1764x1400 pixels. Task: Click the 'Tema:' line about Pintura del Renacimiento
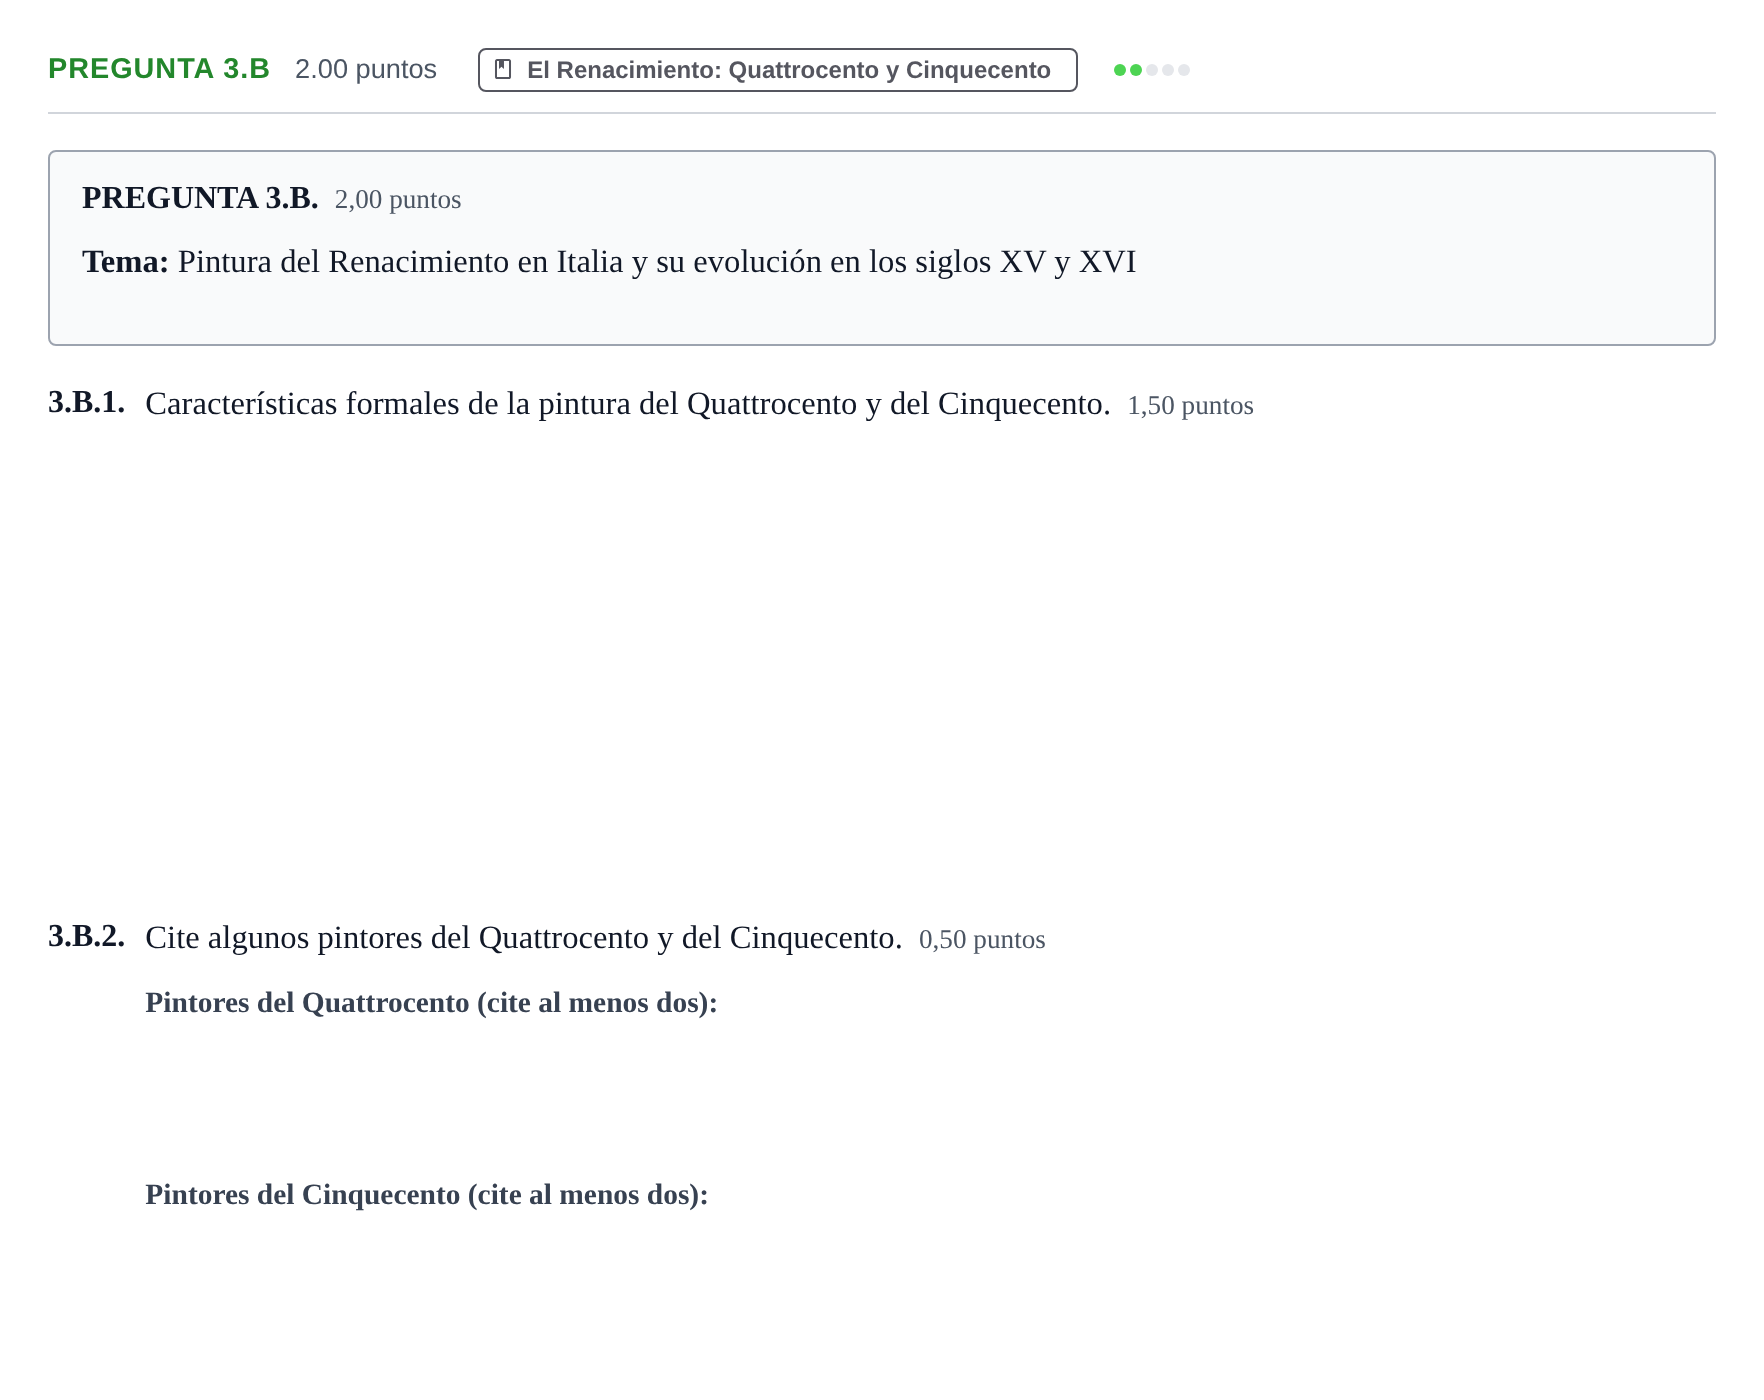pyautogui.click(x=609, y=262)
